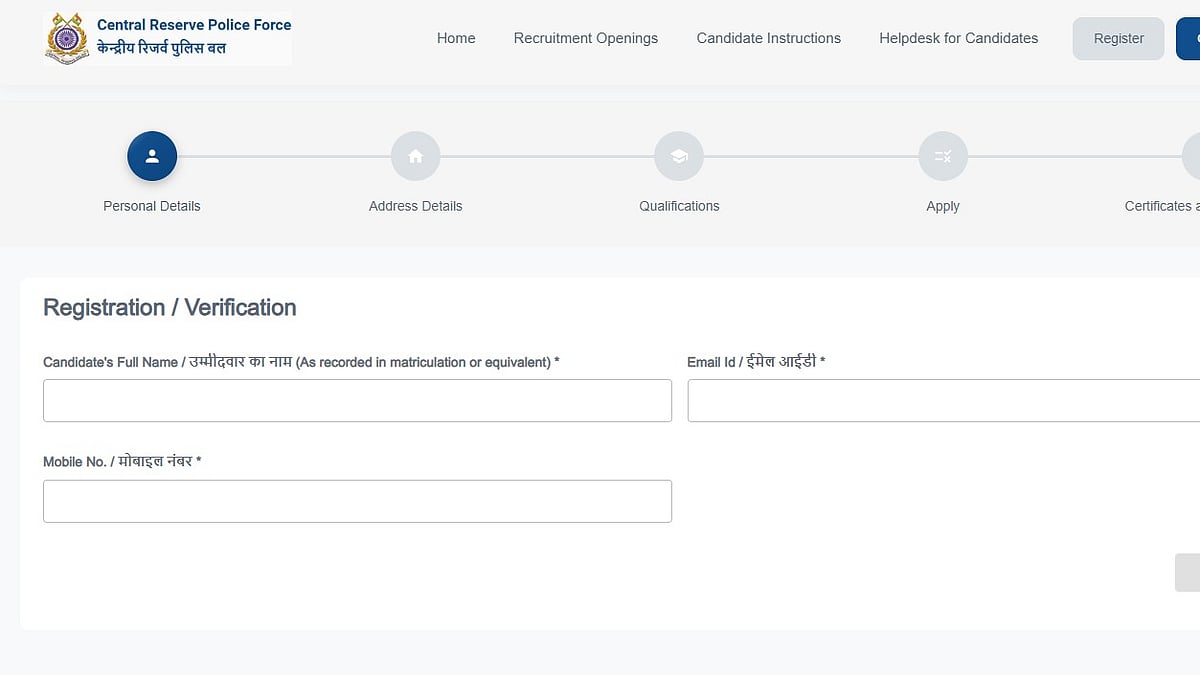
Task: Click the blue button beside Register
Action: (1188, 38)
